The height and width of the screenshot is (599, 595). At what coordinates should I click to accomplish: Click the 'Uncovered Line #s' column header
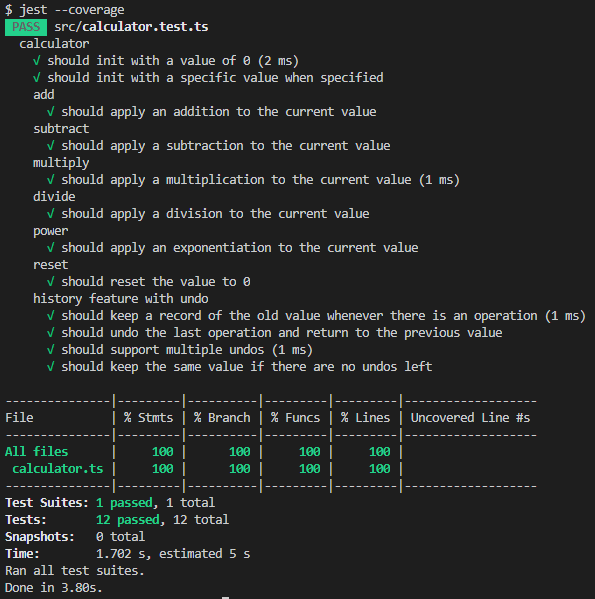tap(470, 418)
